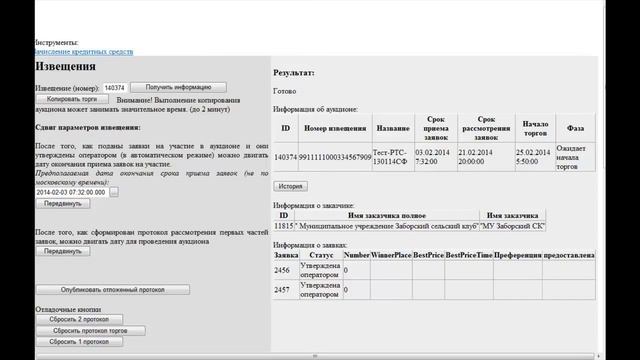Viewport: 640px width, 360px height.
Task: Click the История button
Action: pos(291,187)
